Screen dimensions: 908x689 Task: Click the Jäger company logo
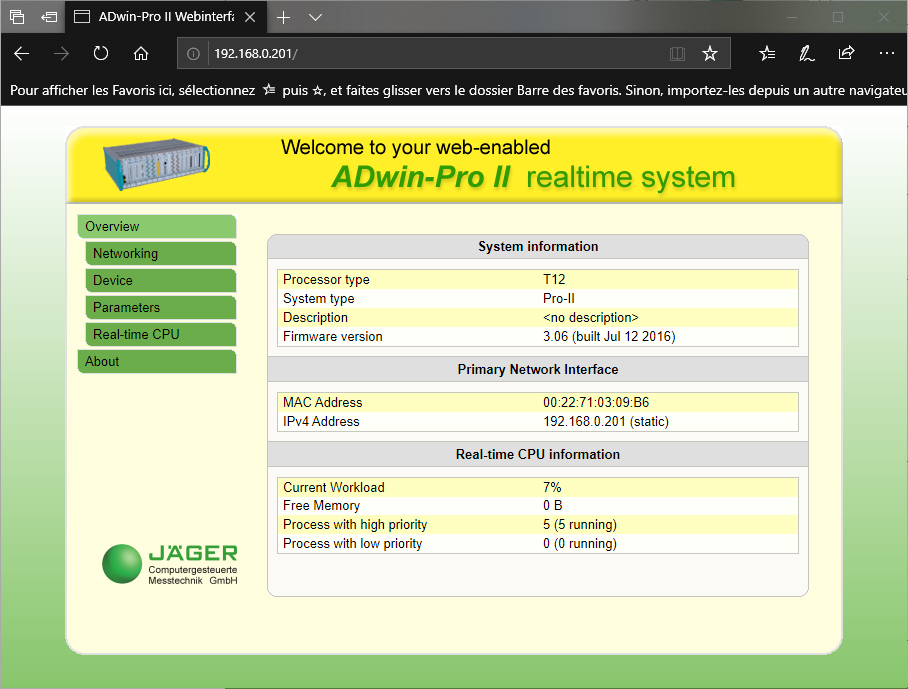pyautogui.click(x=170, y=564)
